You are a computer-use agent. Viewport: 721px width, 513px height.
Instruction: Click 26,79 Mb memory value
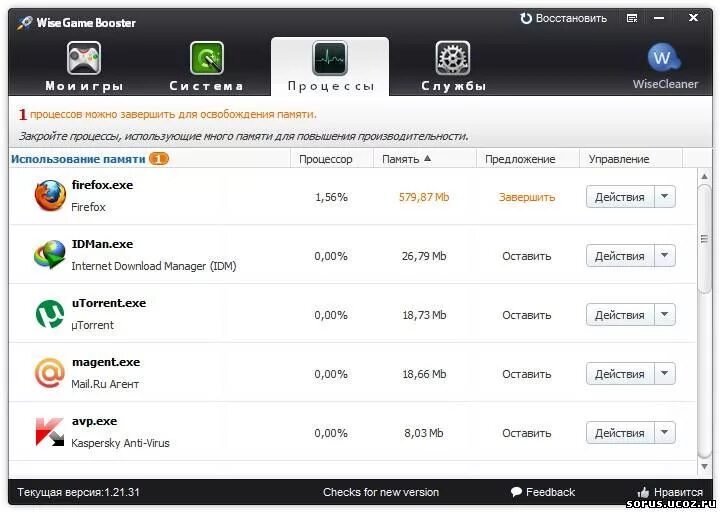424,256
